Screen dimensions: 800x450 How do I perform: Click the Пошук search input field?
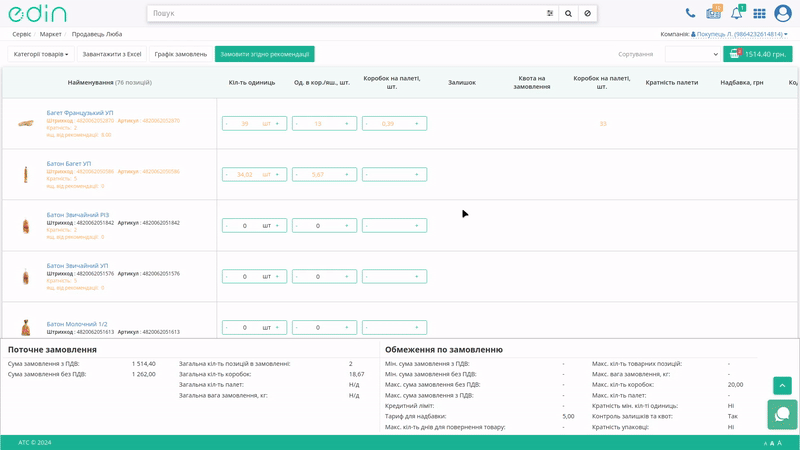pyautogui.click(x=347, y=13)
